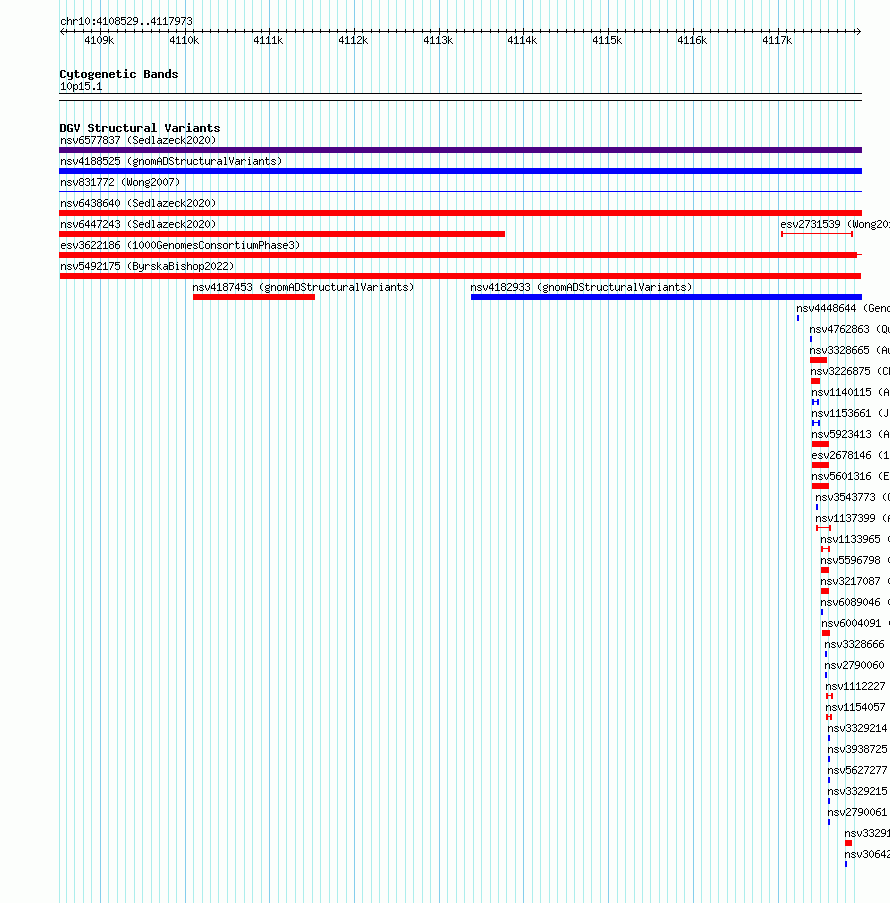Click the red esv3622186 variant bar
The height and width of the screenshot is (903, 890).
460,255
